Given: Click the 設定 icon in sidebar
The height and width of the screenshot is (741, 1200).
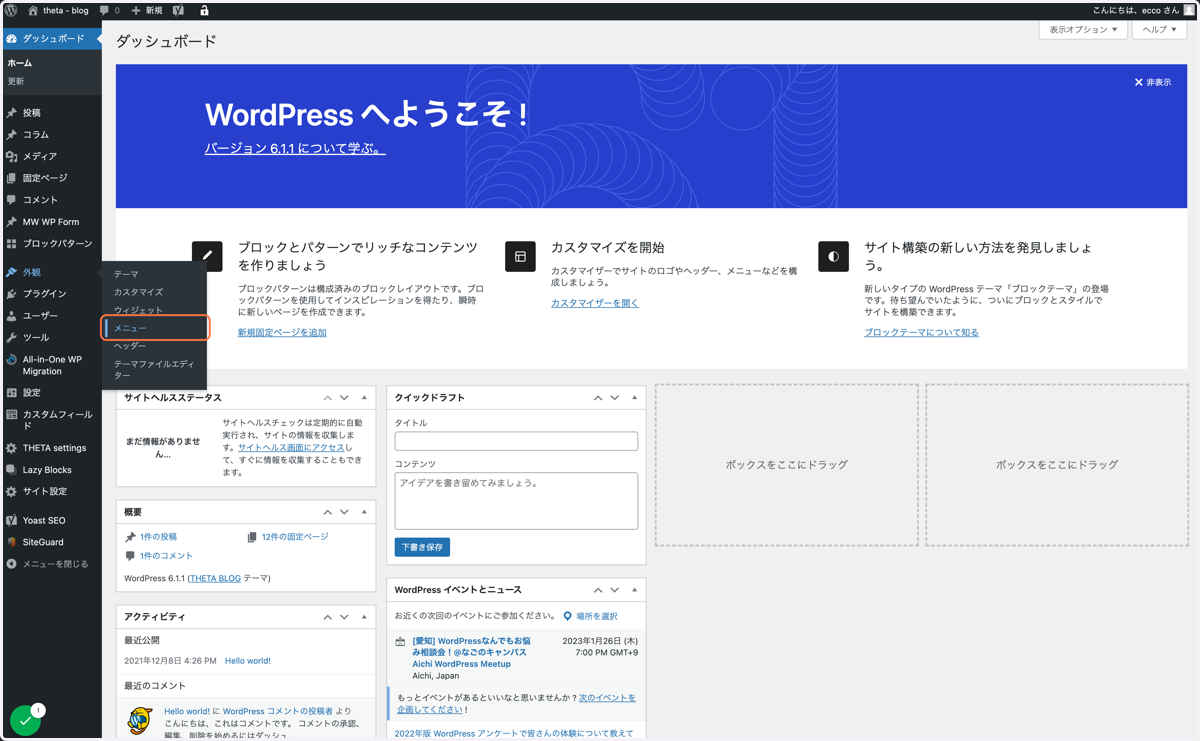Looking at the screenshot, I should [x=12, y=393].
